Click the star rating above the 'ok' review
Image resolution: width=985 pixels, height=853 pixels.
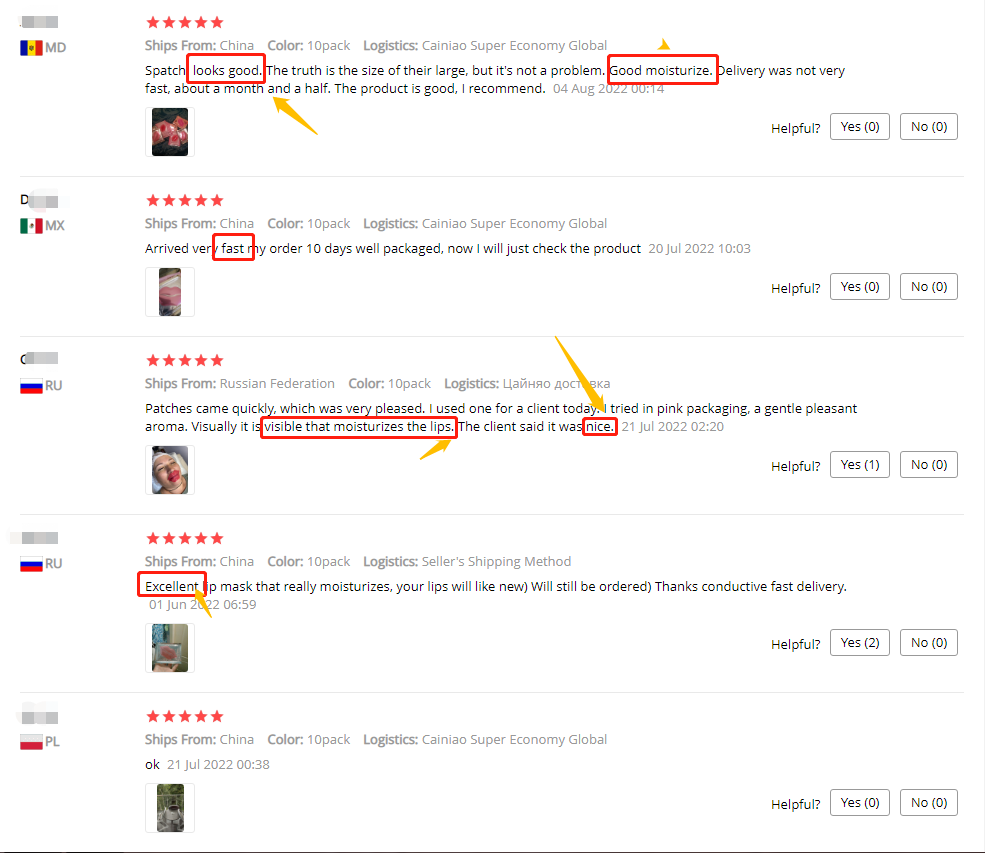click(185, 716)
